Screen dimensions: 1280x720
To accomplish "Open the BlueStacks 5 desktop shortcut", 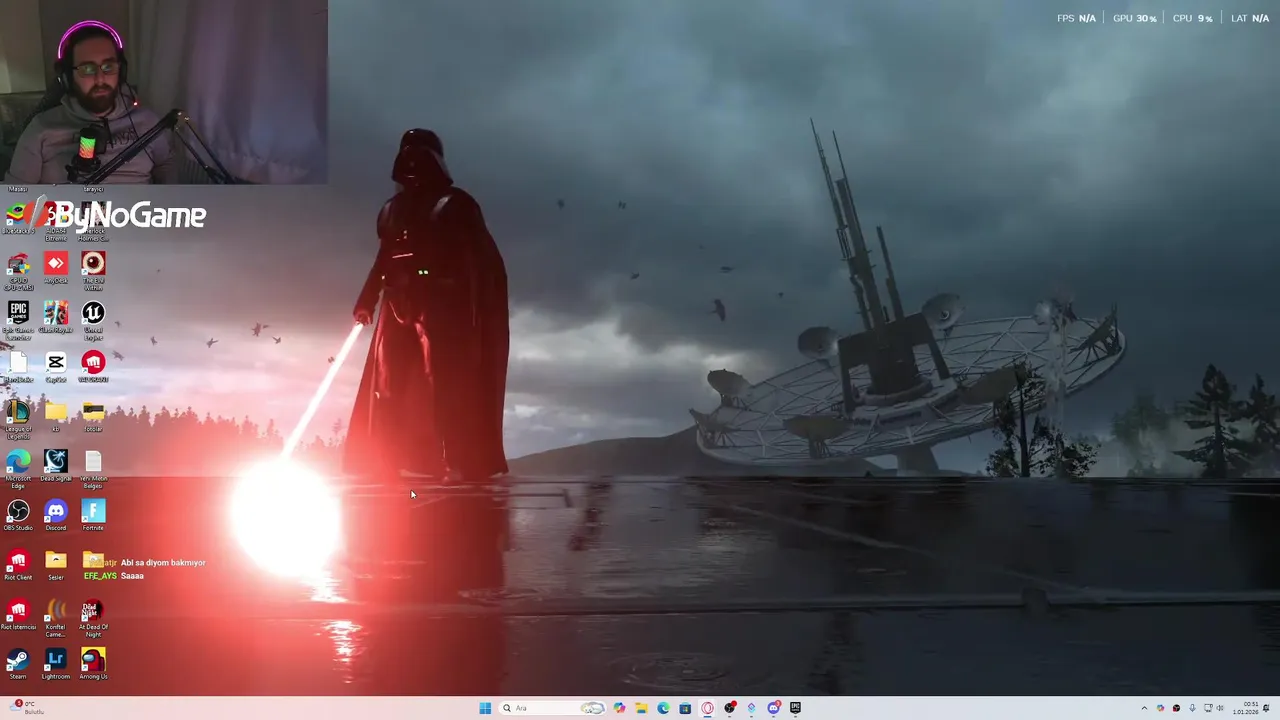I will tap(18, 218).
